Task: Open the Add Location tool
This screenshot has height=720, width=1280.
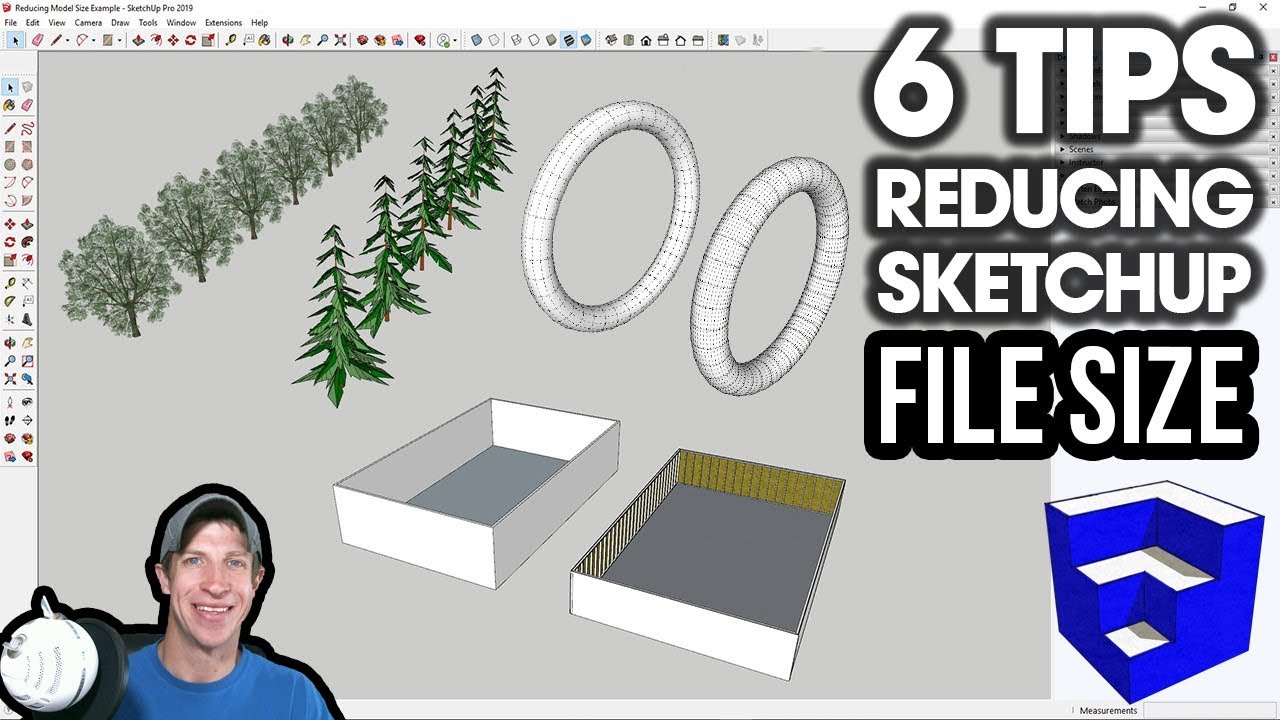Action: pos(723,40)
